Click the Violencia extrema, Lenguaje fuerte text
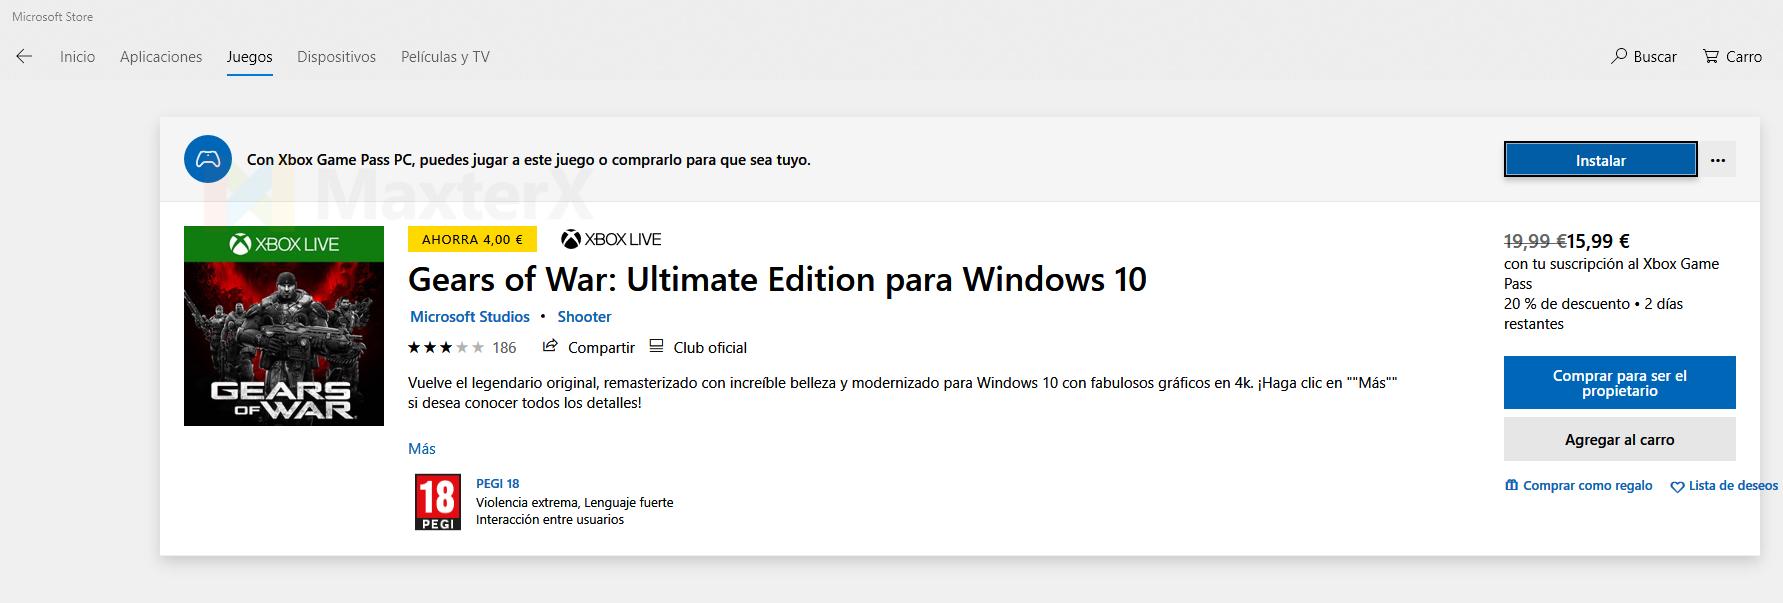This screenshot has height=603, width=1783. (575, 503)
